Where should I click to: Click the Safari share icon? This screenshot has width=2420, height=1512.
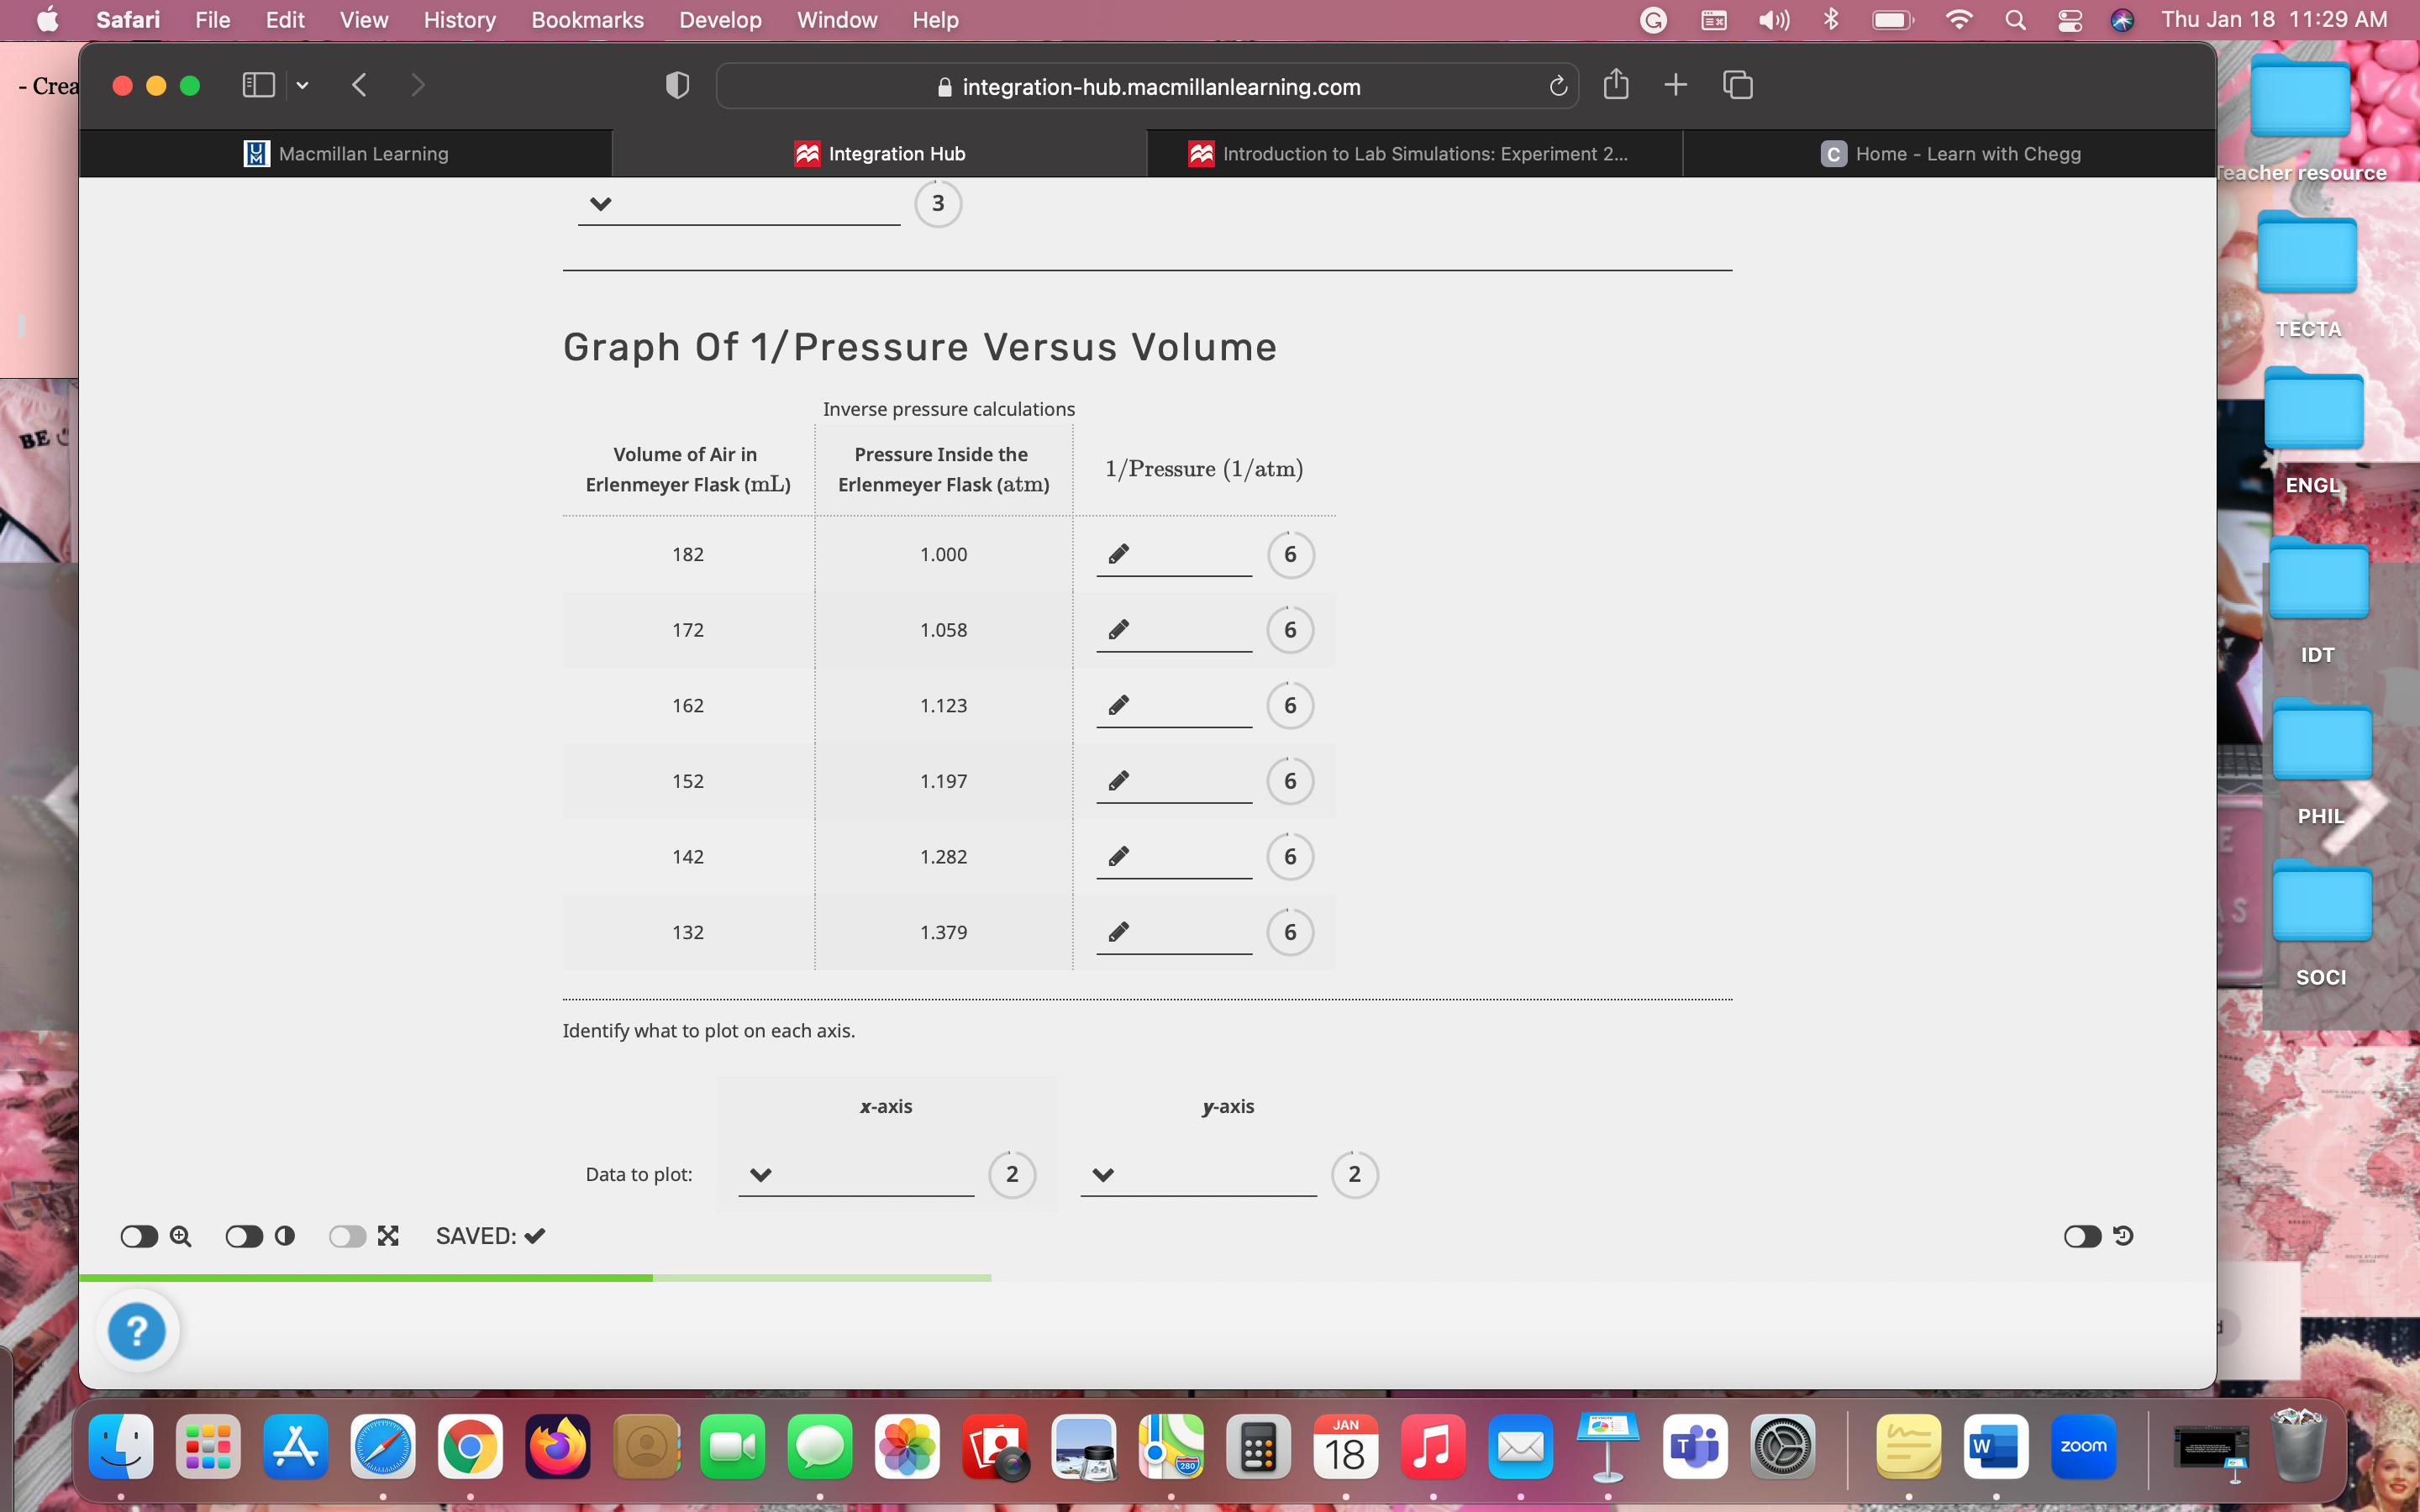click(1616, 85)
